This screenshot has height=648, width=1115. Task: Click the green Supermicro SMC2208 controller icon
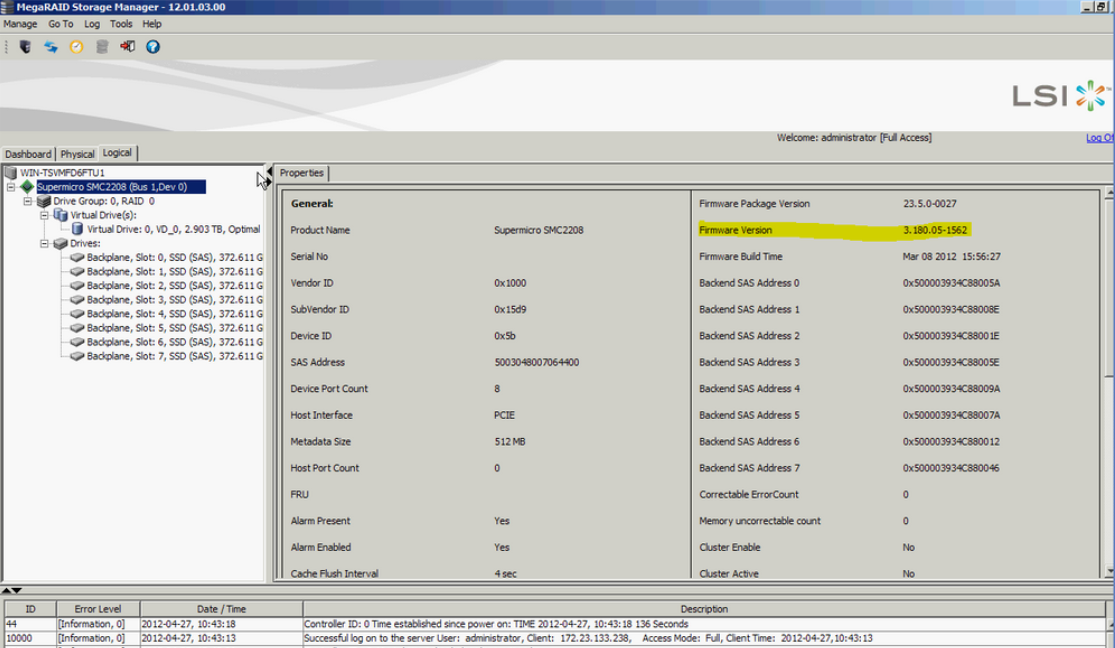[27, 187]
